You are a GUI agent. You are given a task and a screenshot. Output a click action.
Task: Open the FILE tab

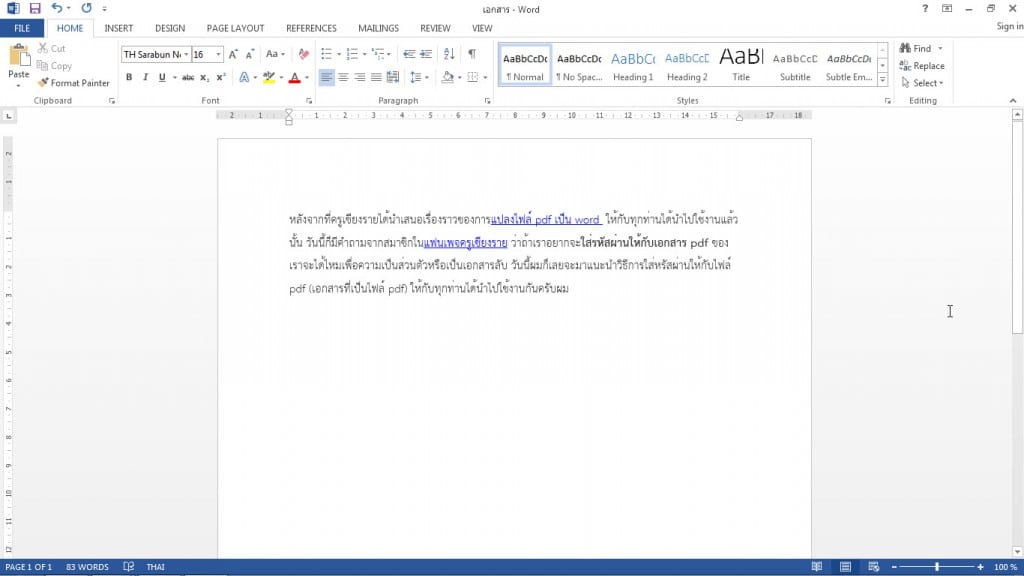[22, 28]
